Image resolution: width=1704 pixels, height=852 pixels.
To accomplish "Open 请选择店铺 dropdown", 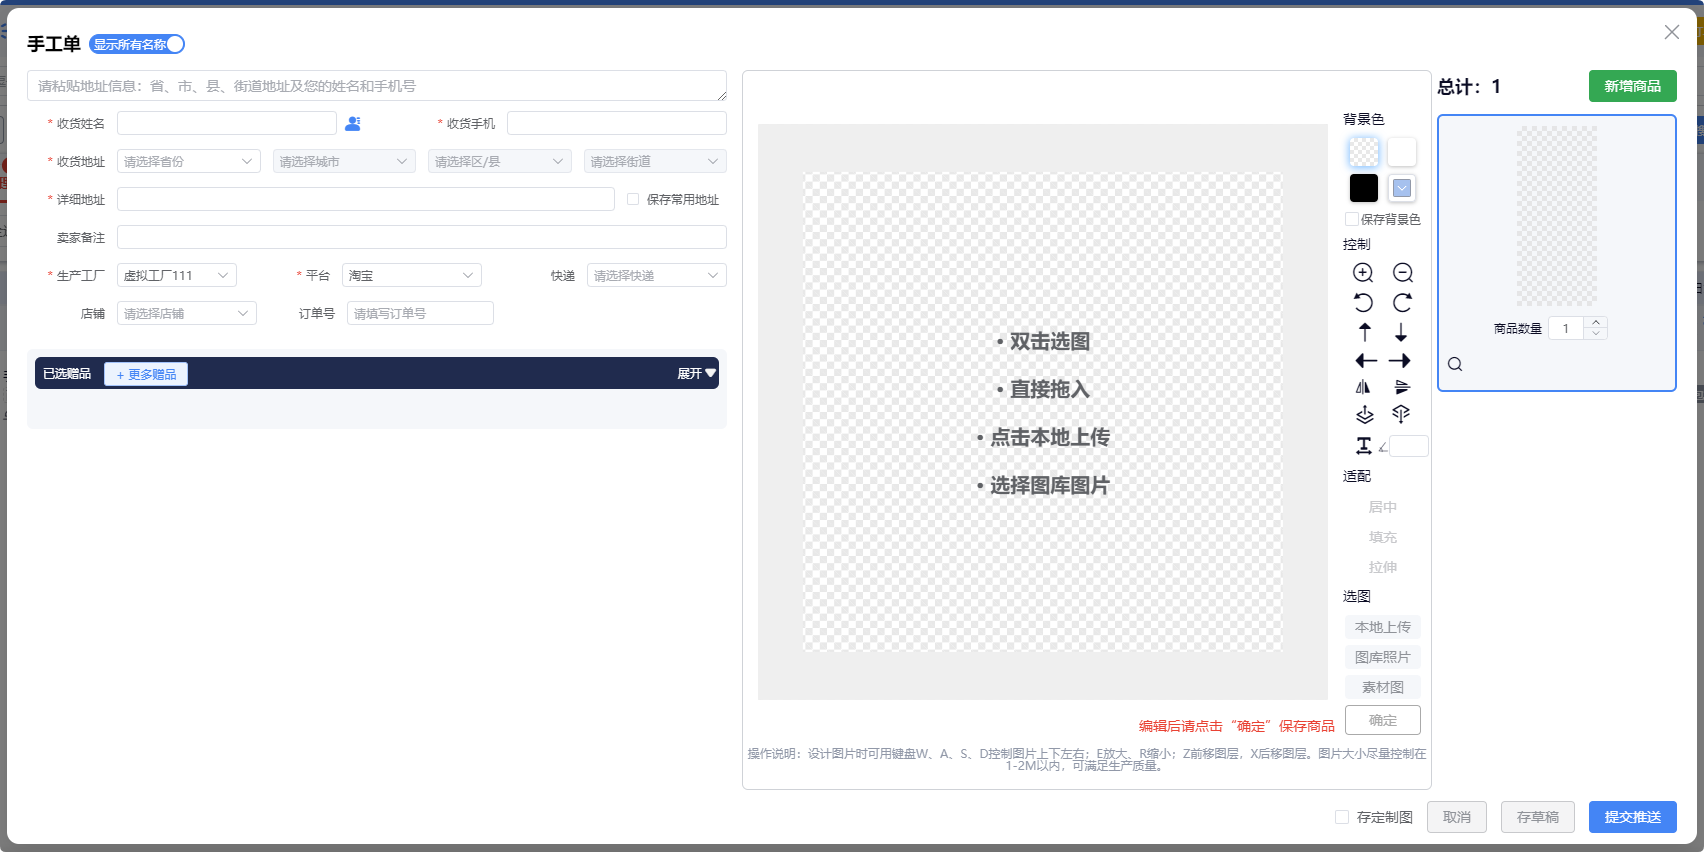I will pos(187,313).
